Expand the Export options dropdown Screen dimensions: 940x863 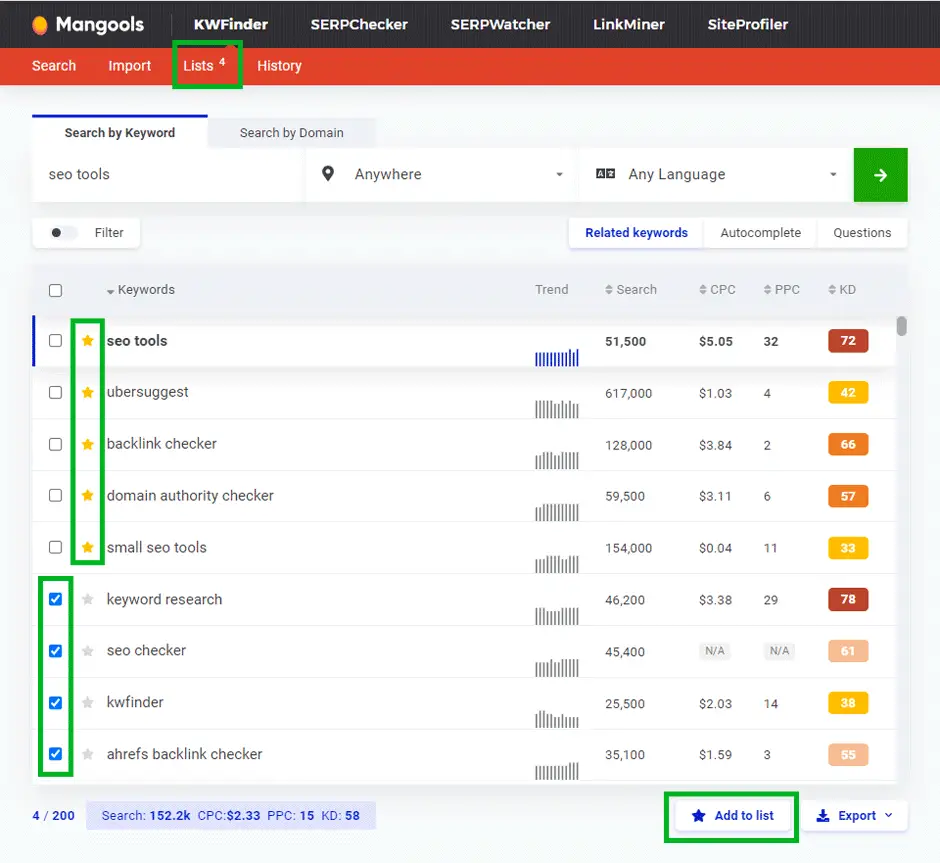coord(888,815)
